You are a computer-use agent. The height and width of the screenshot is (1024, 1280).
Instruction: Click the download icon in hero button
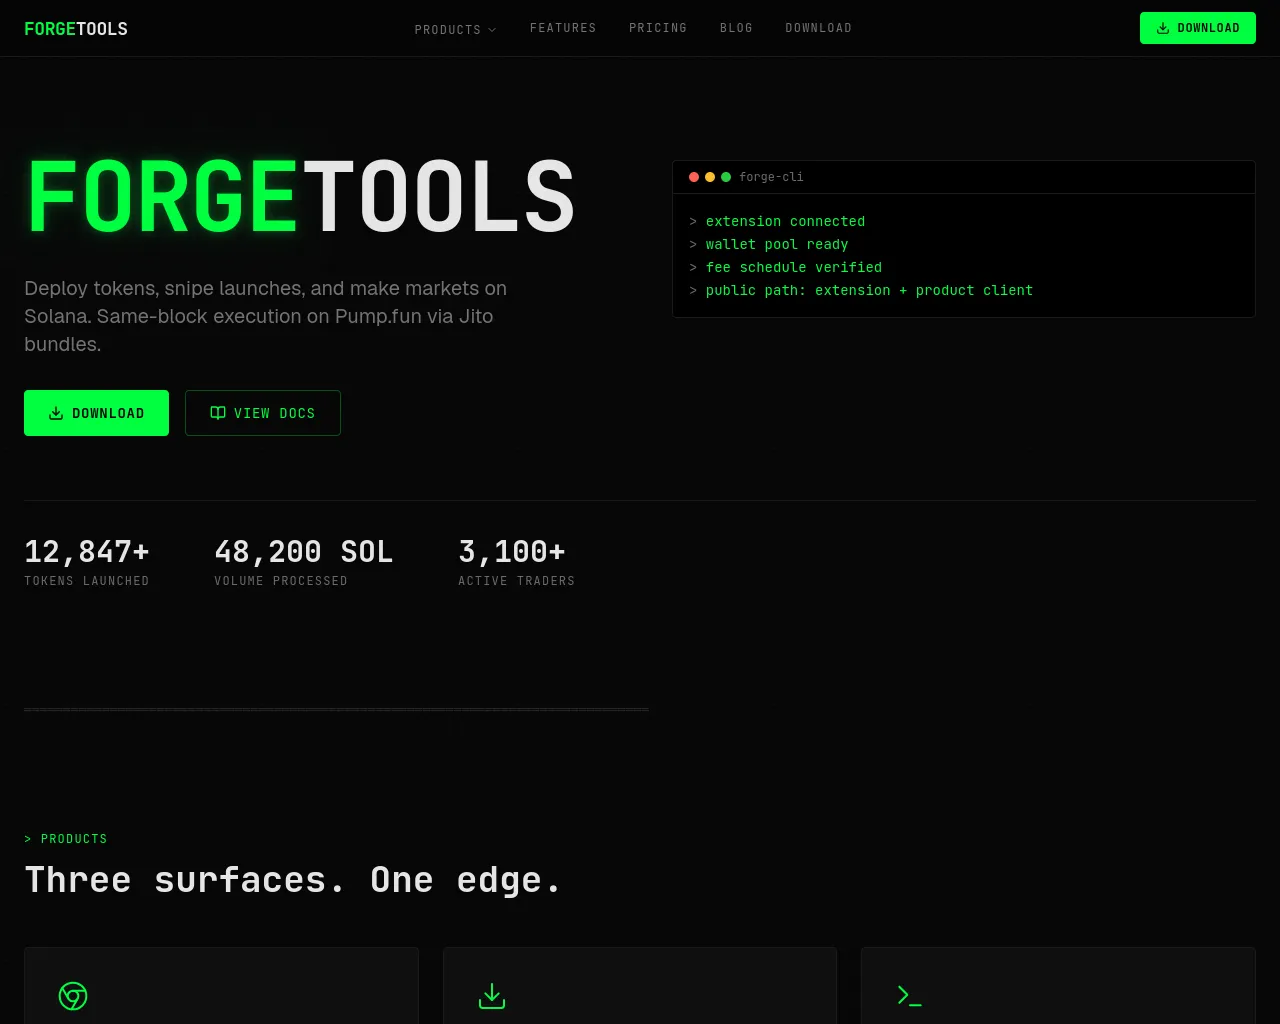pyautogui.click(x=56, y=413)
